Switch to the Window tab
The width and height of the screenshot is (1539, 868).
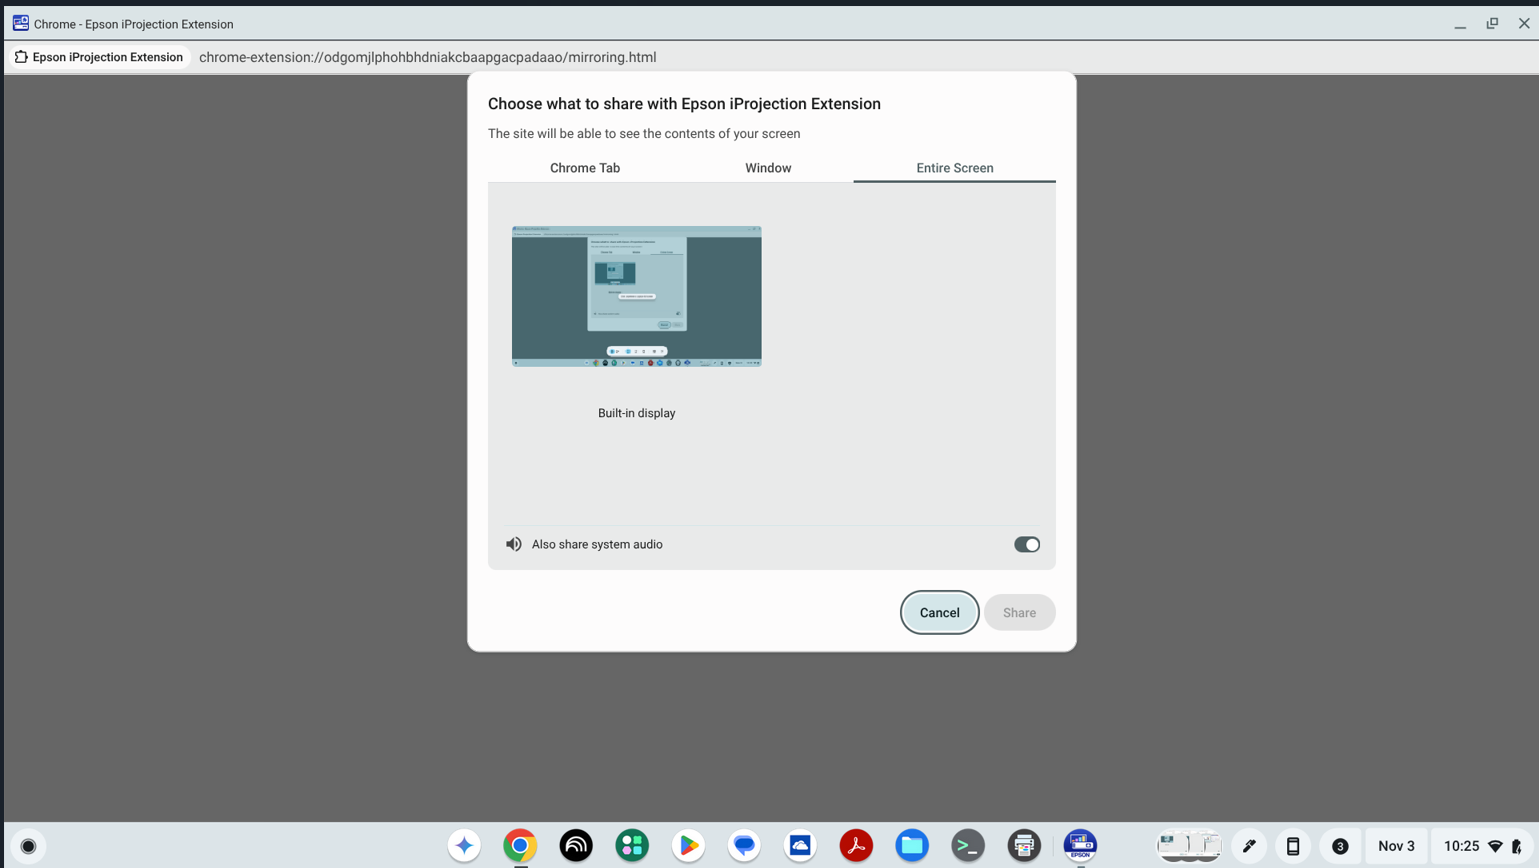click(x=768, y=168)
